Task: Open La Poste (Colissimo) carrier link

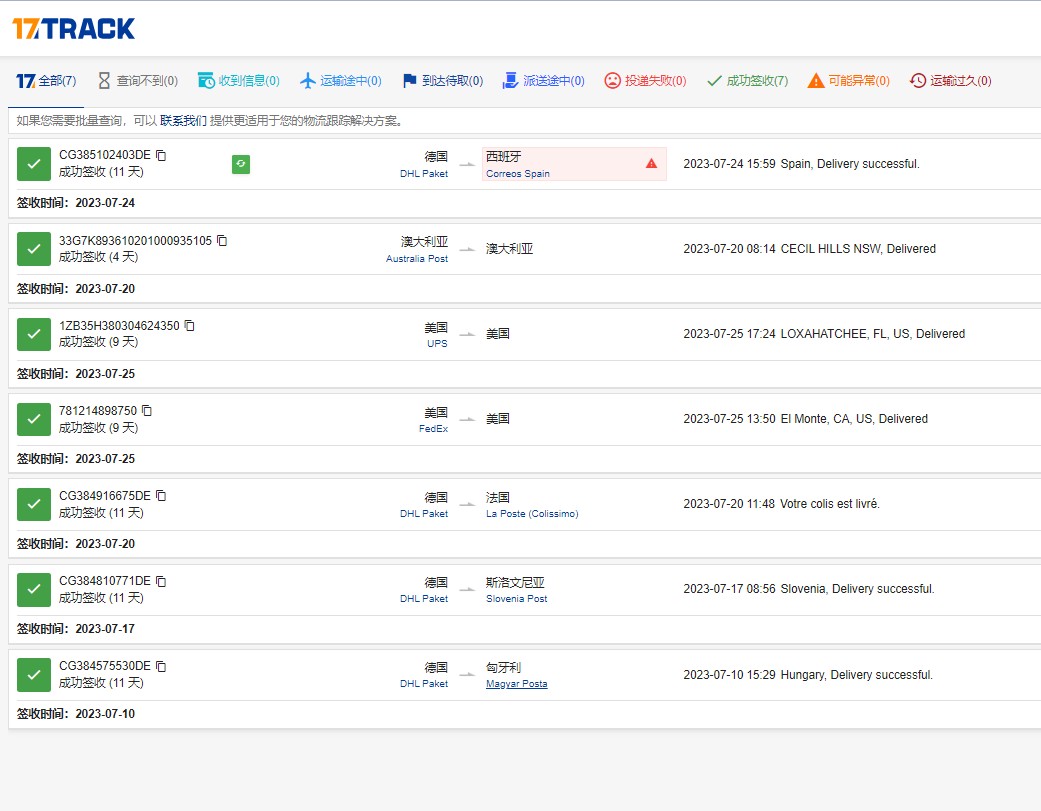Action: pyautogui.click(x=532, y=514)
